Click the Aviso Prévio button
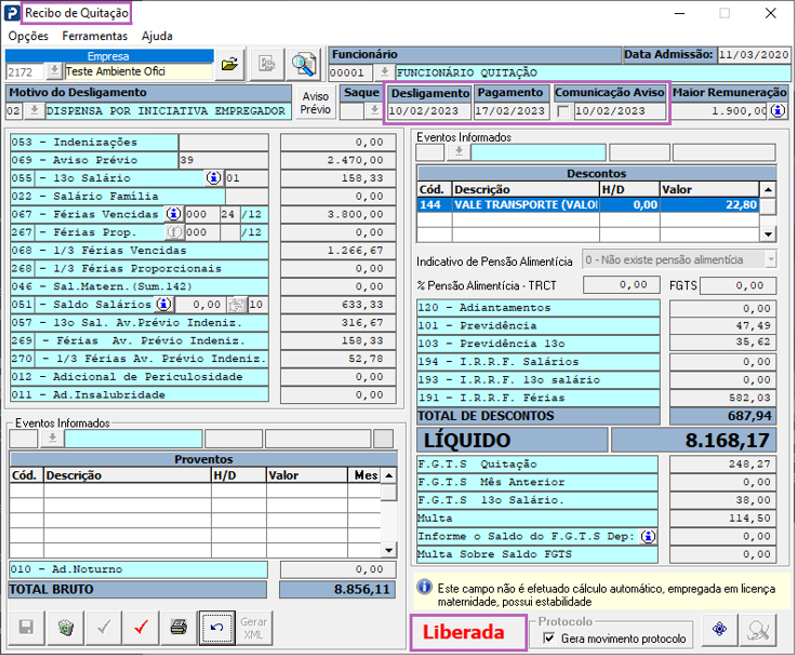This screenshot has width=795, height=655. pyautogui.click(x=315, y=102)
